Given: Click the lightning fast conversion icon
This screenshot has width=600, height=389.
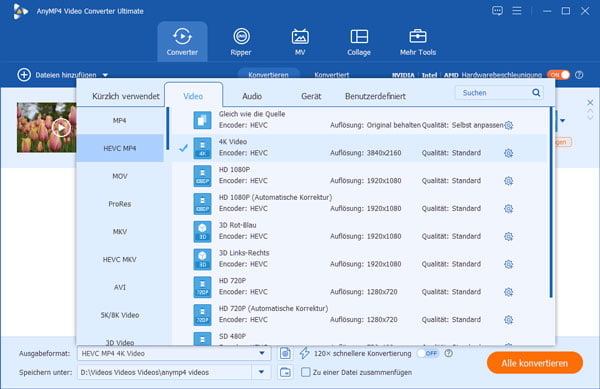Looking at the screenshot, I should pyautogui.click(x=305, y=353).
